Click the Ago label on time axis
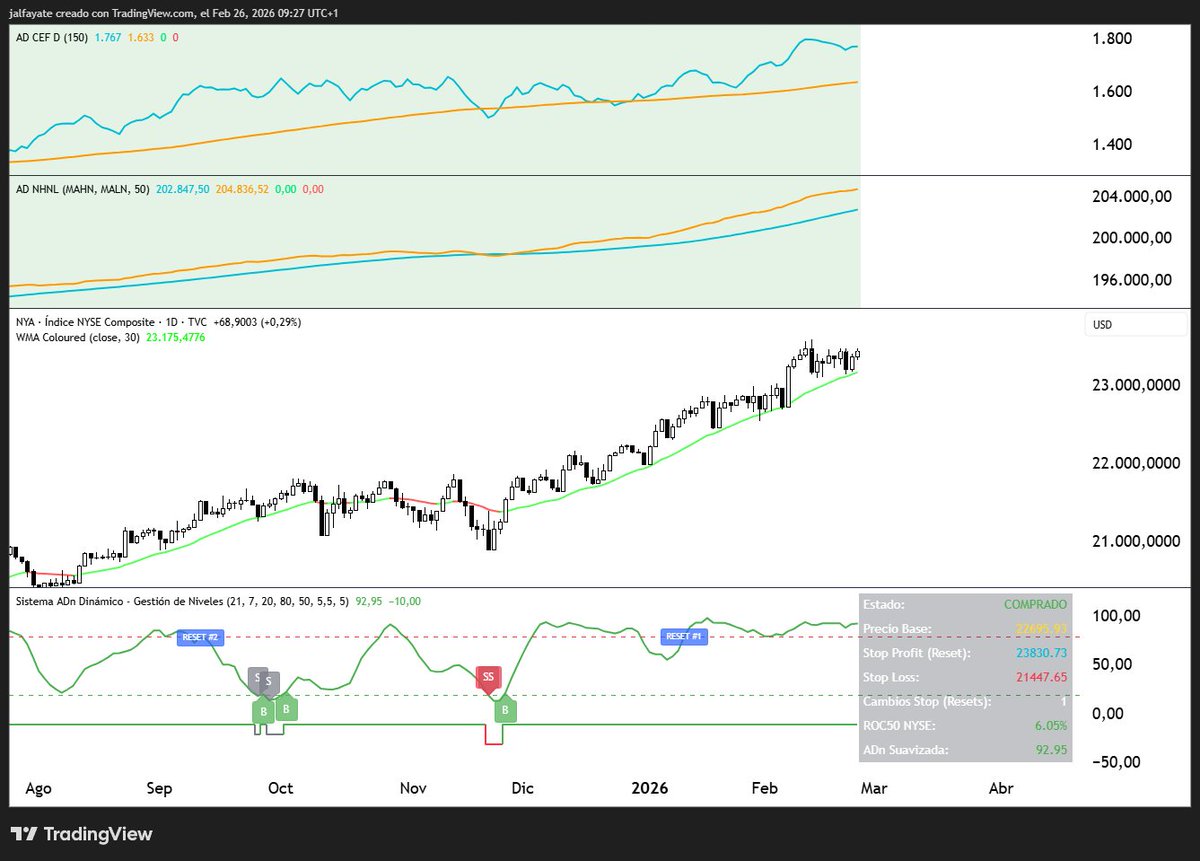Viewport: 1200px width, 861px height. click(x=38, y=788)
